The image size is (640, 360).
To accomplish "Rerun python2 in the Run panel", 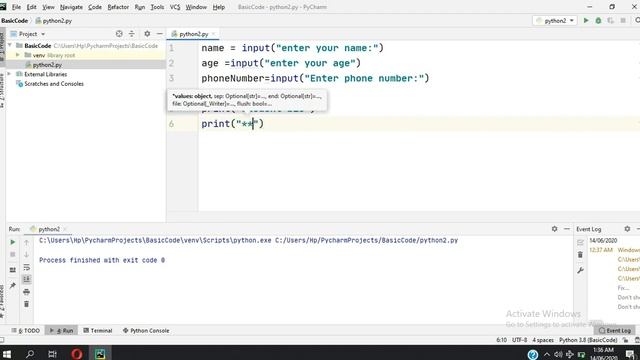I will [13, 242].
